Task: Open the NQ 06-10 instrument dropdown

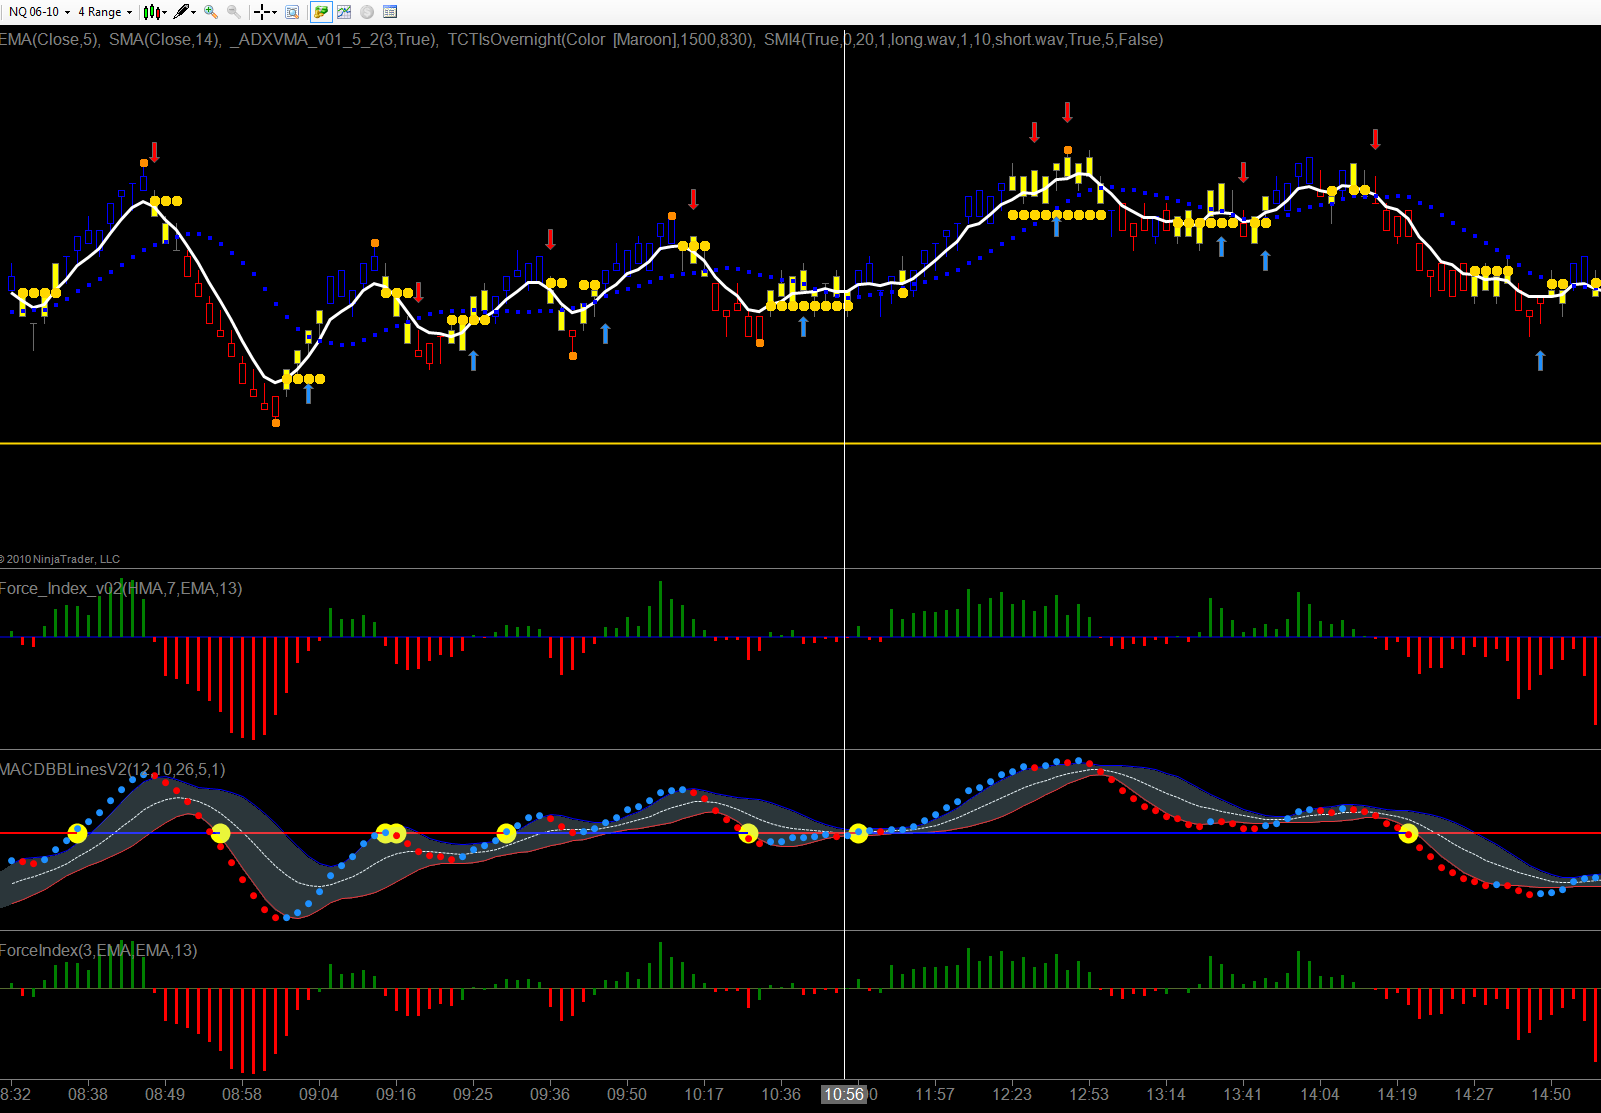Action: (x=39, y=12)
